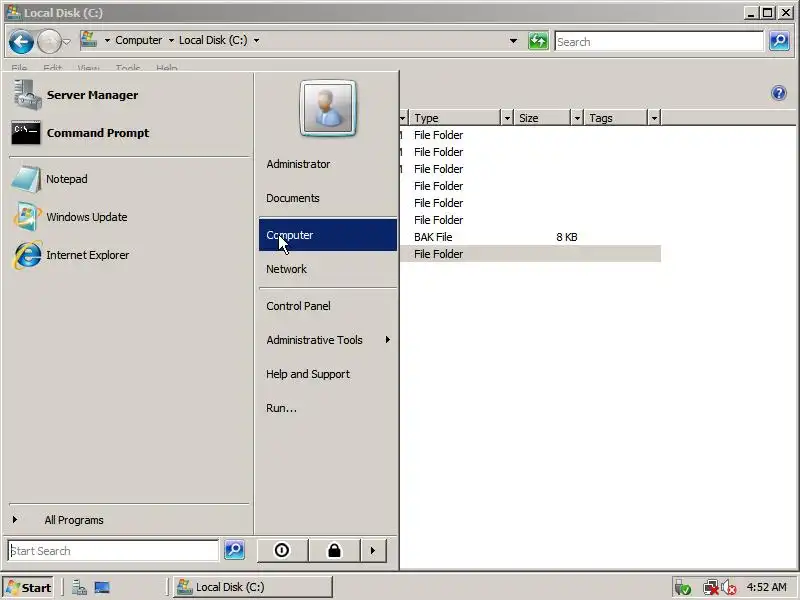The height and width of the screenshot is (600, 800).
Task: Open Server Manager from Start menu
Action: (92, 95)
